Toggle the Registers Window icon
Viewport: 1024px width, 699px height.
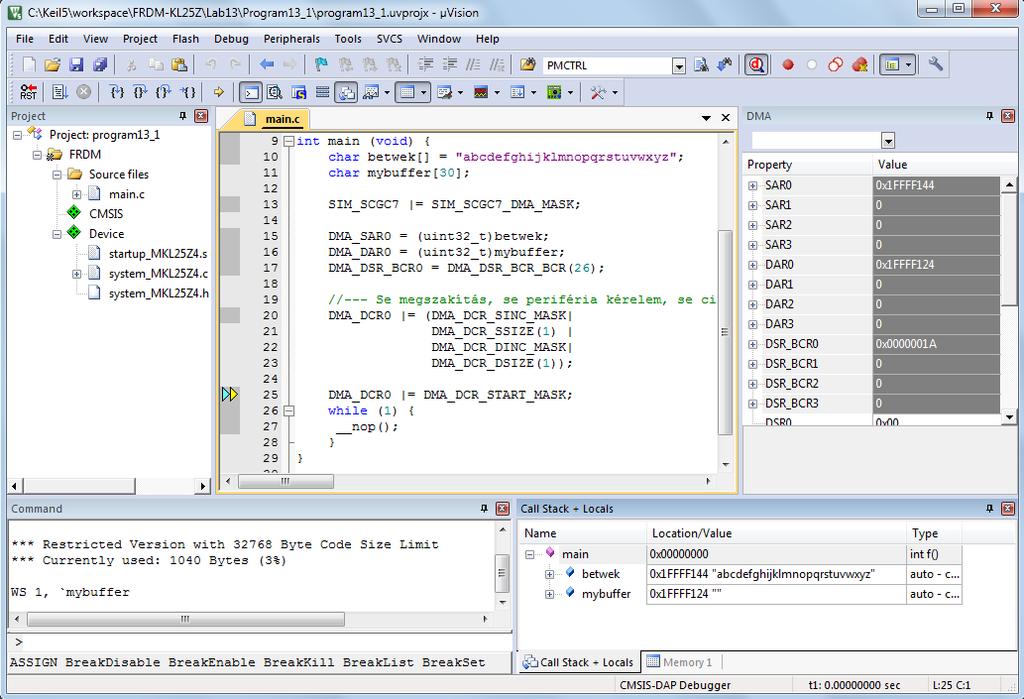click(323, 92)
